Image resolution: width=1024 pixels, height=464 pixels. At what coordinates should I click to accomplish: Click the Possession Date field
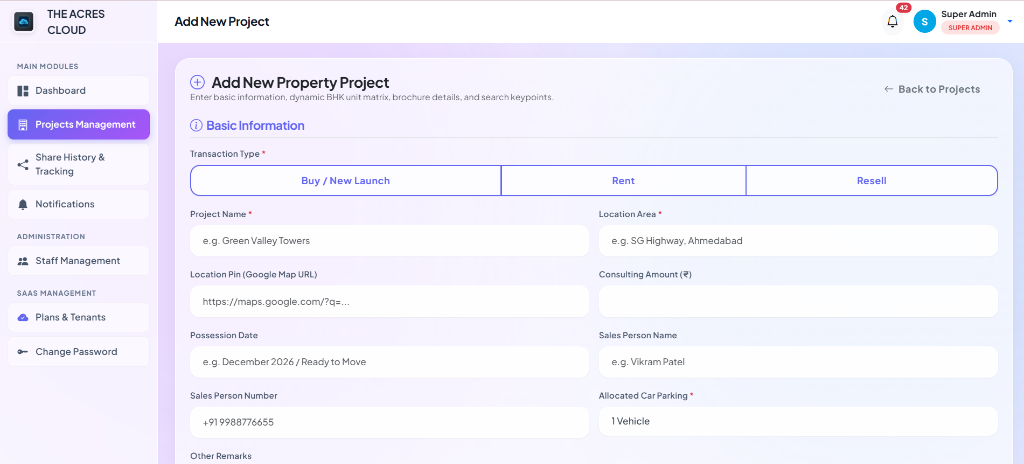point(389,361)
